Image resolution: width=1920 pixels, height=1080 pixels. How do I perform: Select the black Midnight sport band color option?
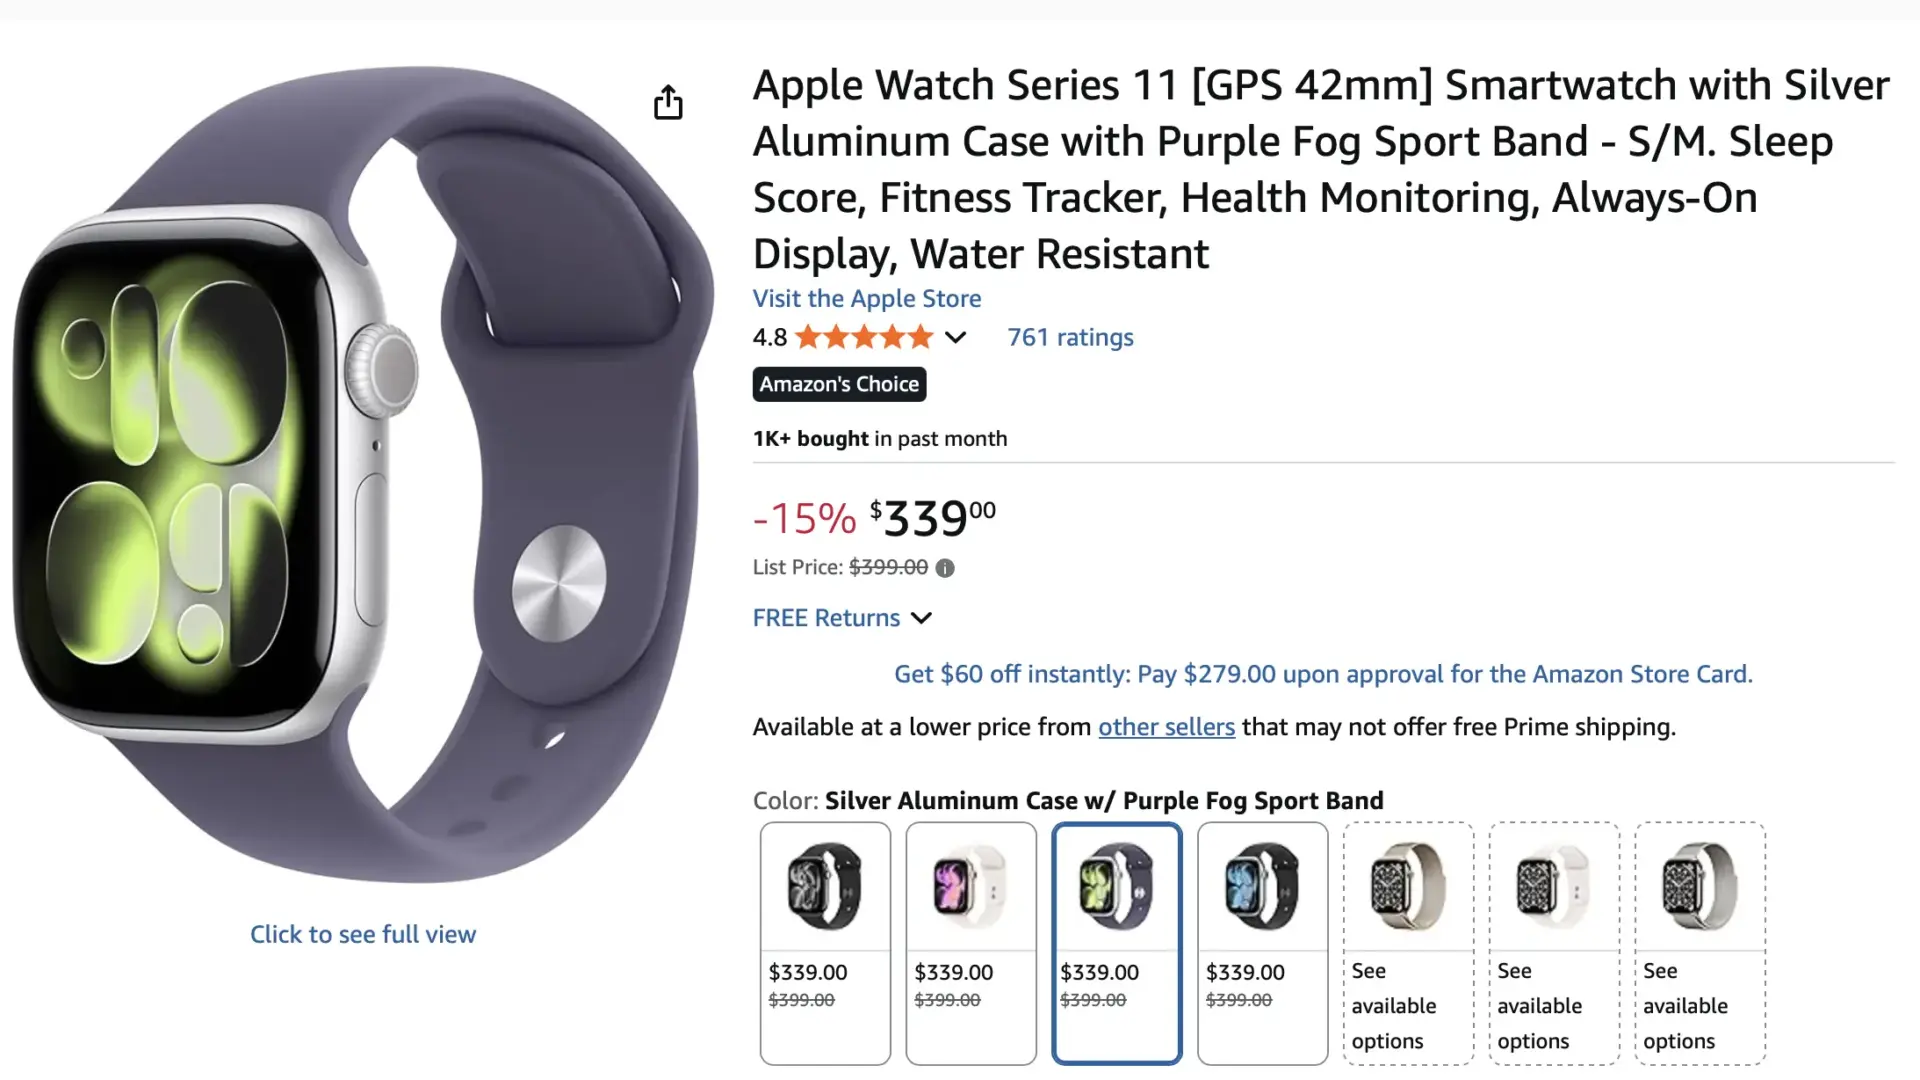pyautogui.click(x=825, y=884)
